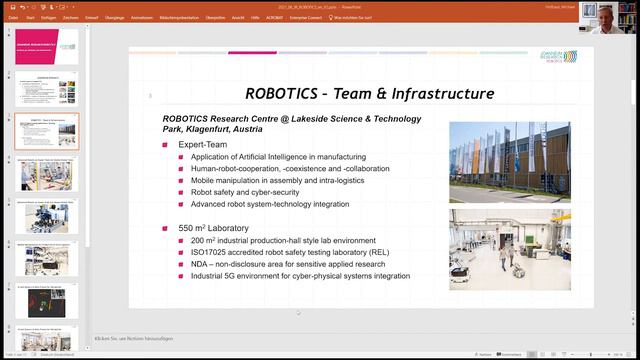The height and width of the screenshot is (360, 640).
Task: Switch to Normal view icon in status bar
Action: click(532, 355)
